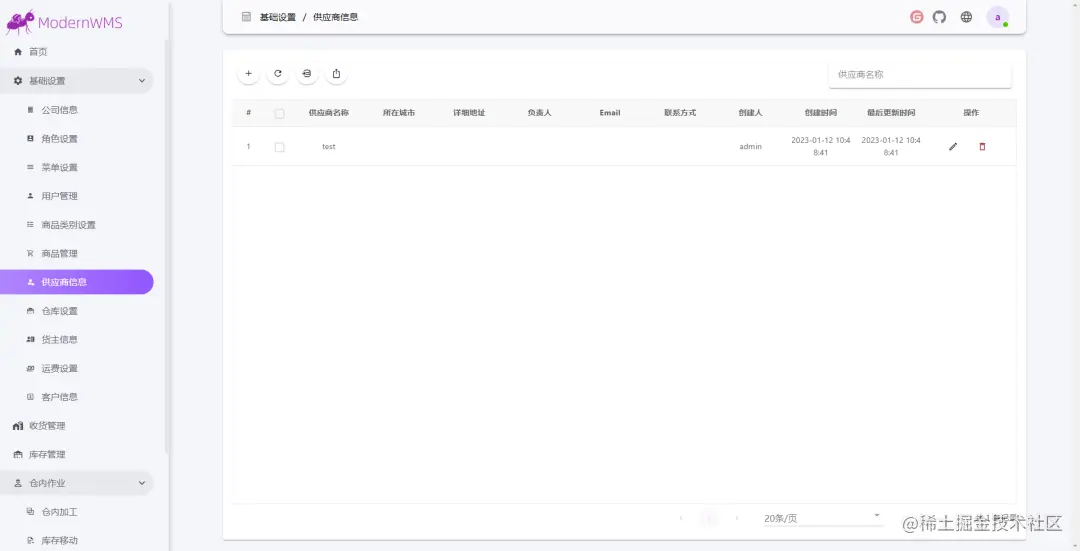1080x551 pixels.
Task: Click the 供应商名称 search input field
Action: point(920,74)
